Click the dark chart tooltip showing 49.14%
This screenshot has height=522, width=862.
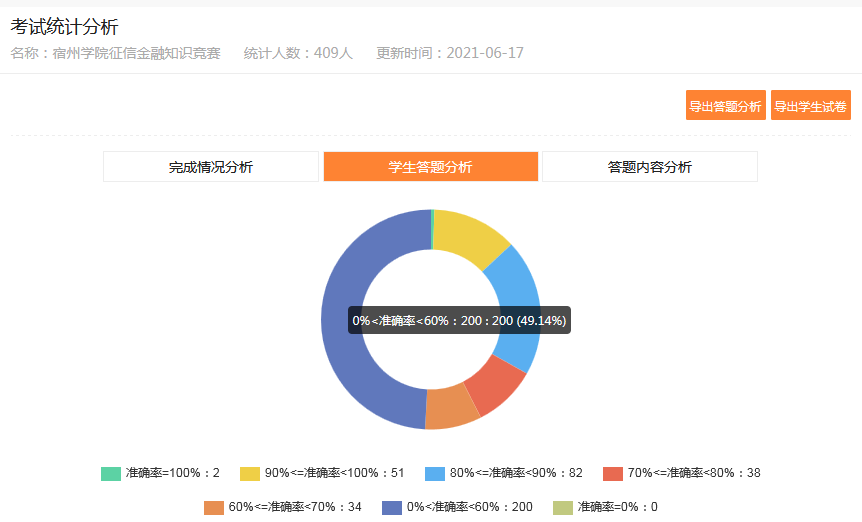(x=459, y=321)
